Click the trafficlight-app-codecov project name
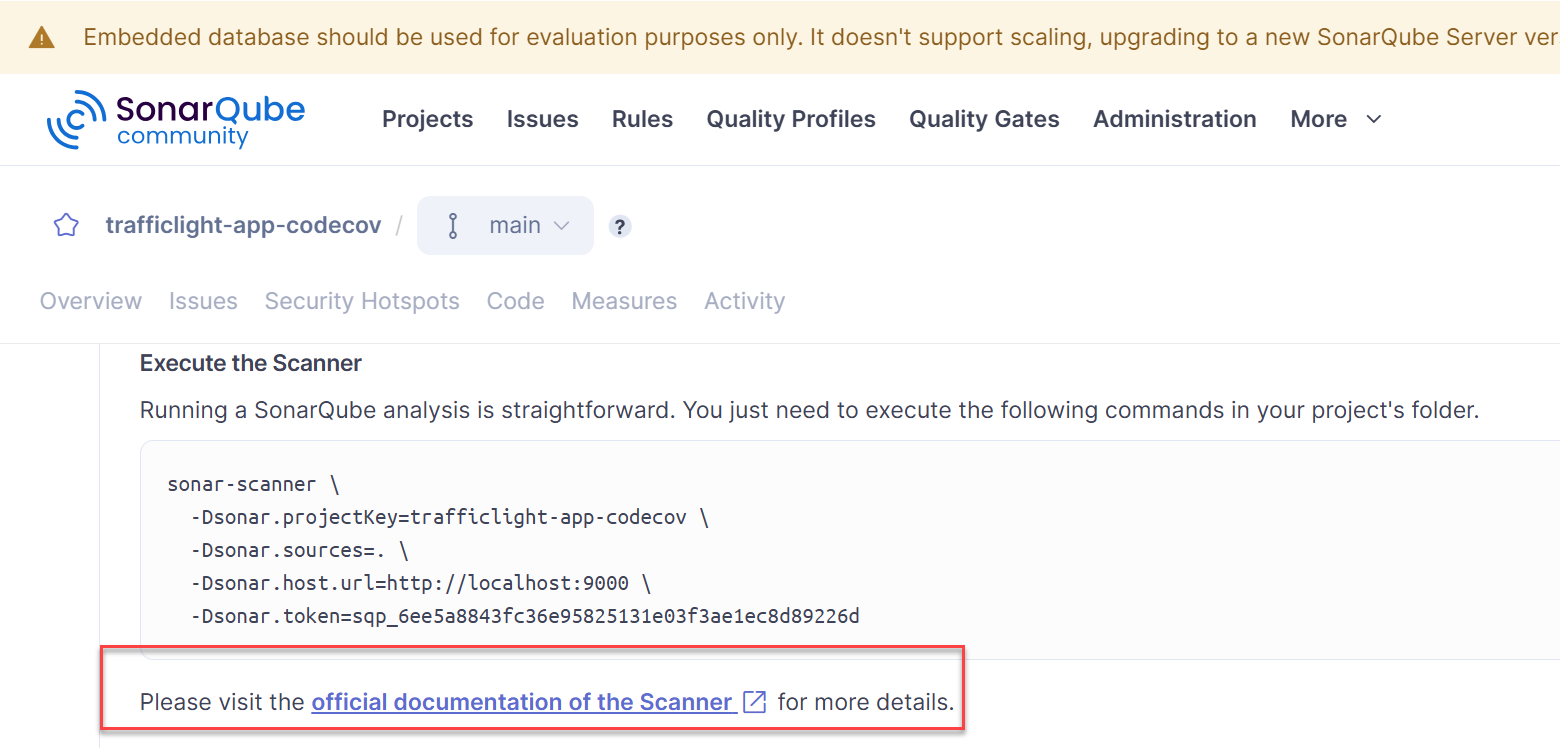 [243, 225]
